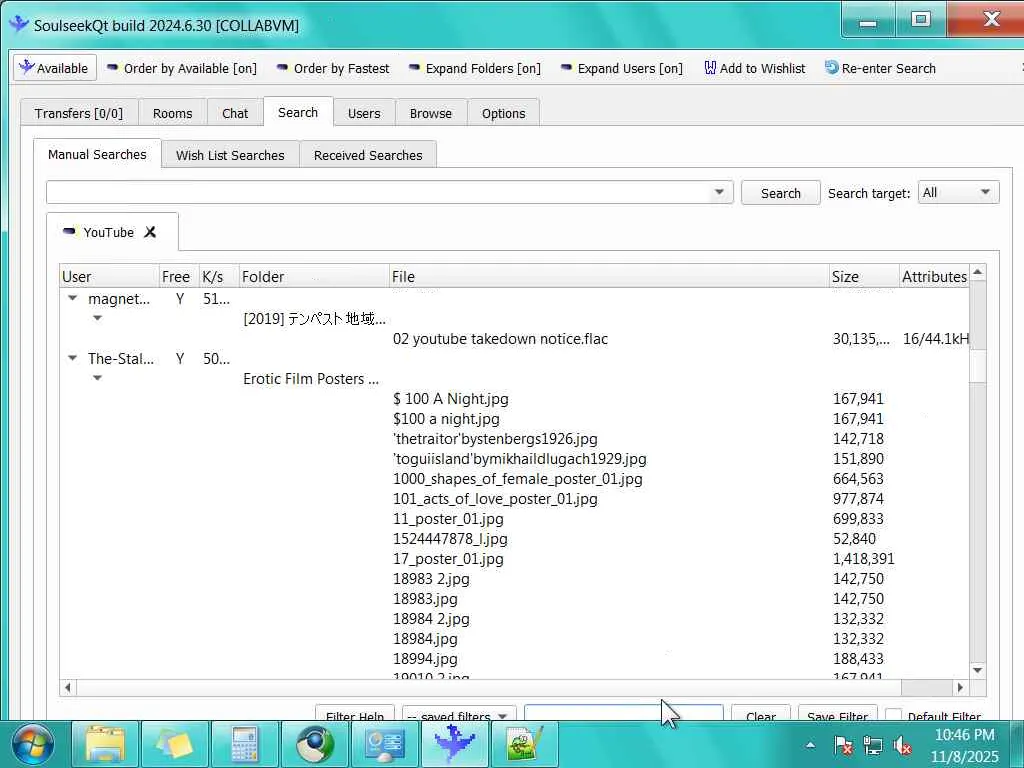Close the YouTube search tab
The width and height of the screenshot is (1024, 768).
[150, 232]
